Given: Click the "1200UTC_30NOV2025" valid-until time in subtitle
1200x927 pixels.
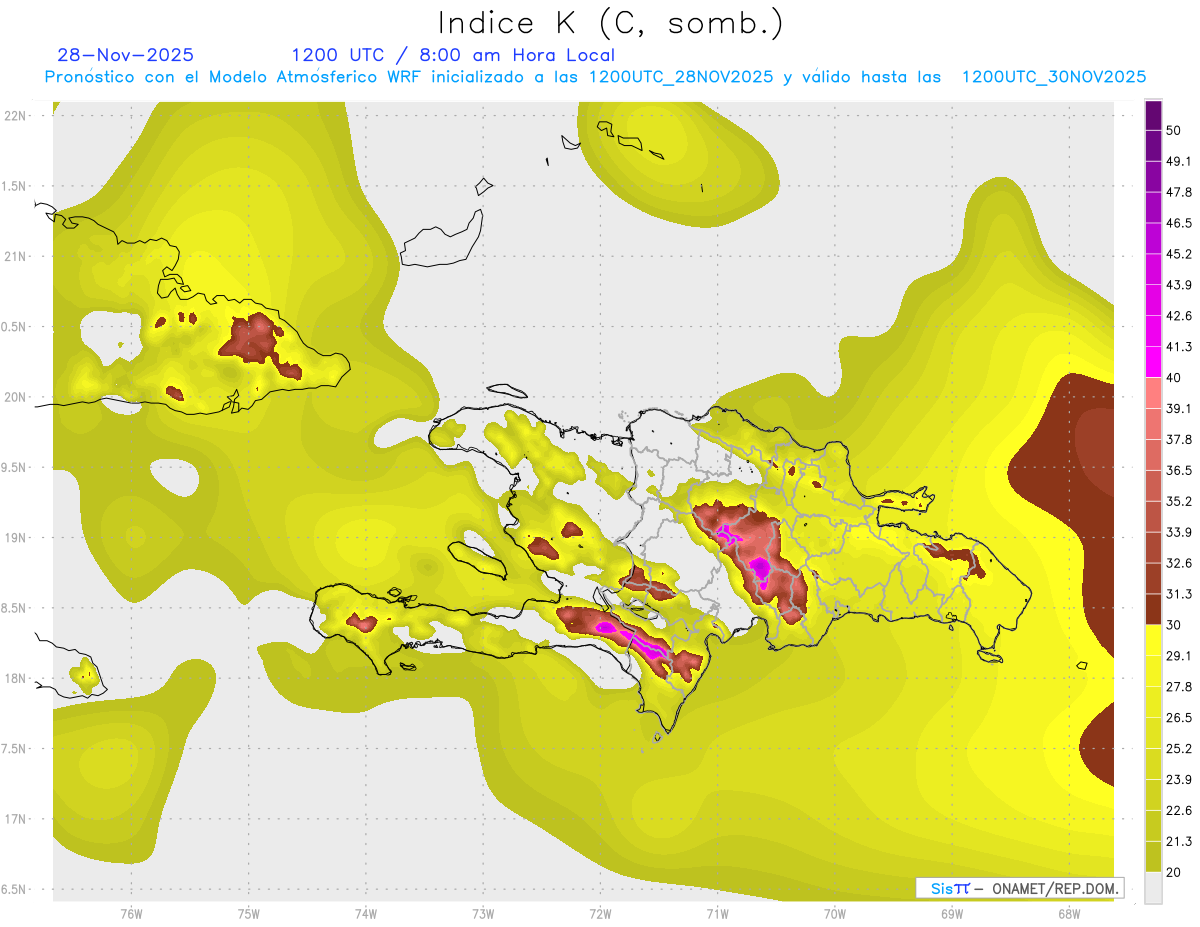Looking at the screenshot, I should [1054, 77].
